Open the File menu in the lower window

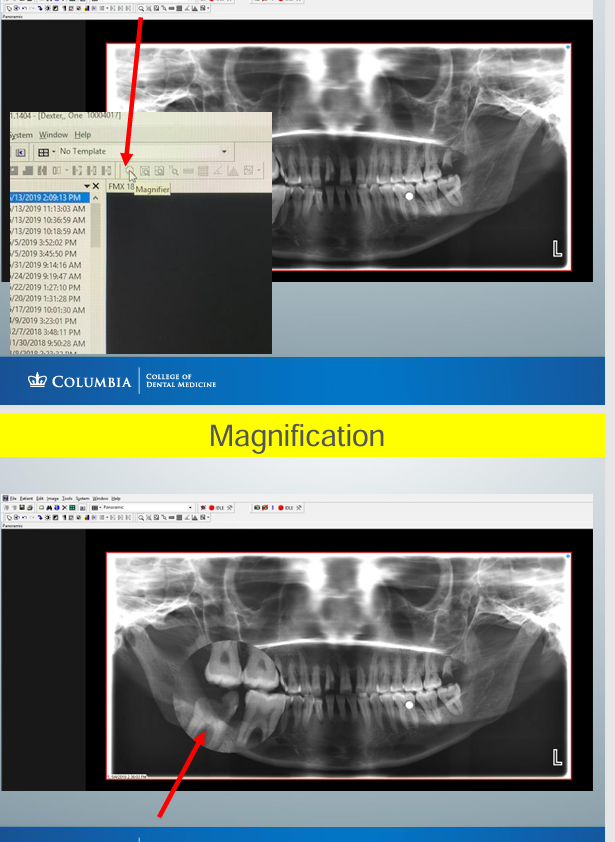[14, 498]
